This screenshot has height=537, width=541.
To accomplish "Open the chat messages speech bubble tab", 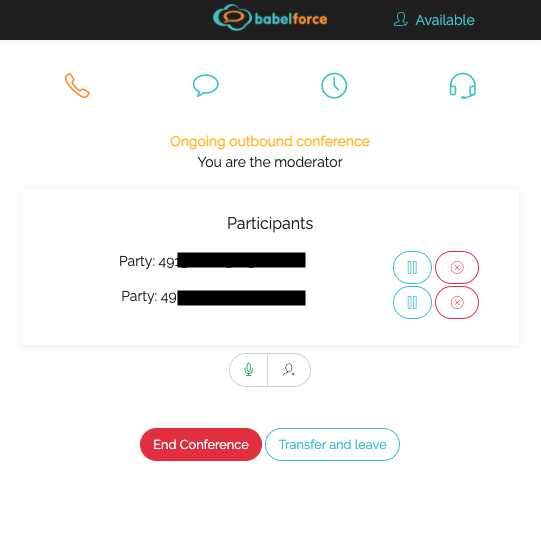I will pyautogui.click(x=206, y=85).
